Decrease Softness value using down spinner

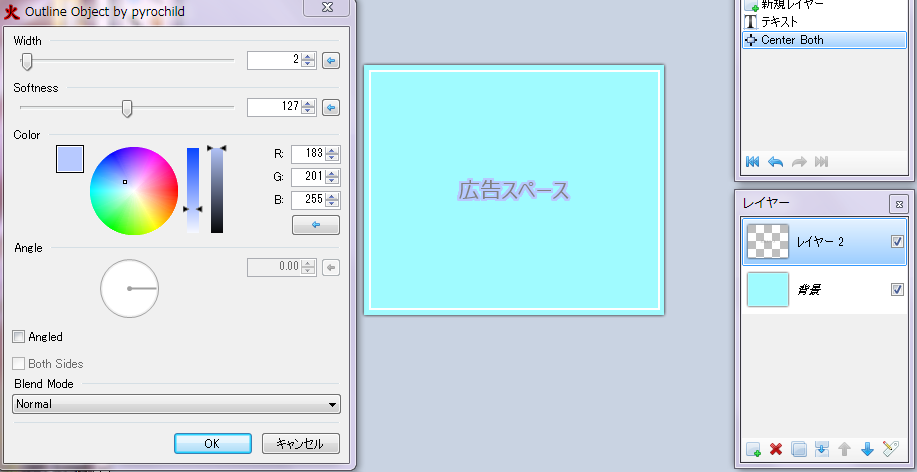click(x=308, y=111)
